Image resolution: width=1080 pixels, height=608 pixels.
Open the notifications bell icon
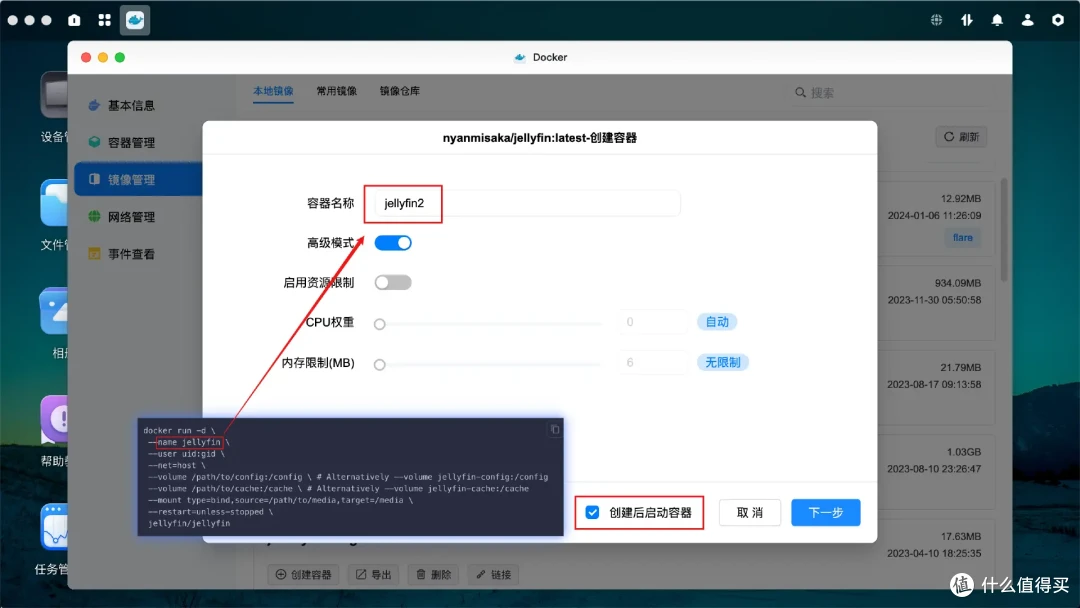point(997,20)
